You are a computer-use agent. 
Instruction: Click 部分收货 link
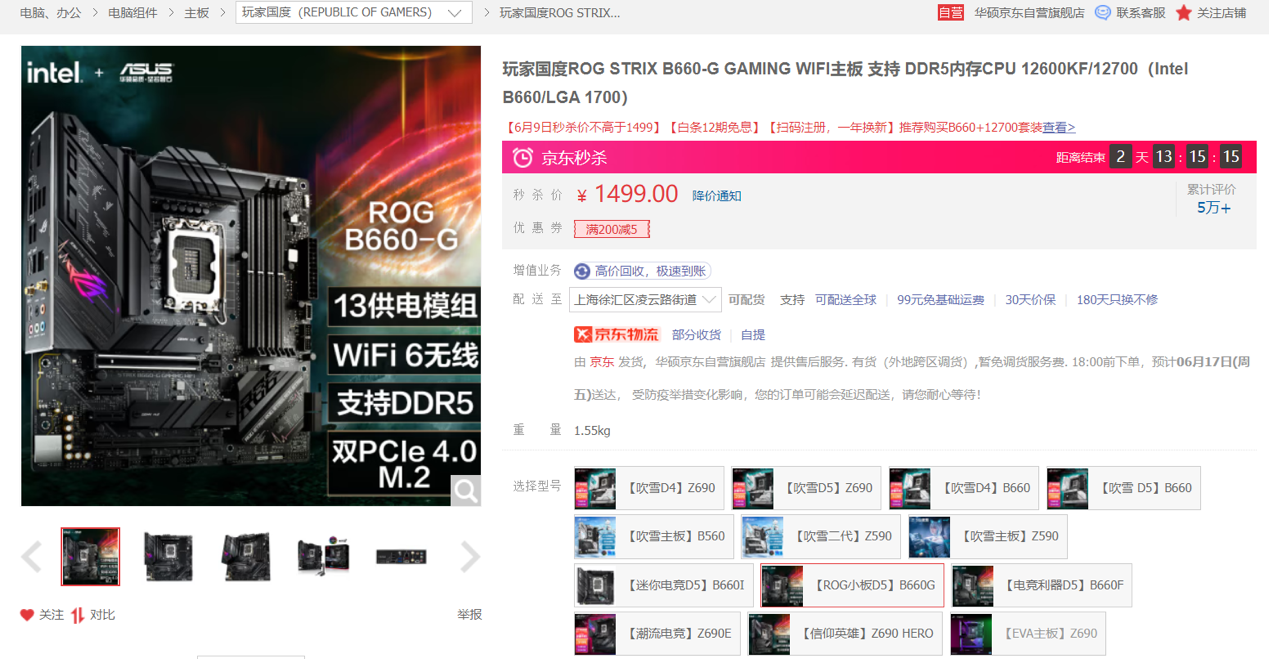pyautogui.click(x=696, y=335)
